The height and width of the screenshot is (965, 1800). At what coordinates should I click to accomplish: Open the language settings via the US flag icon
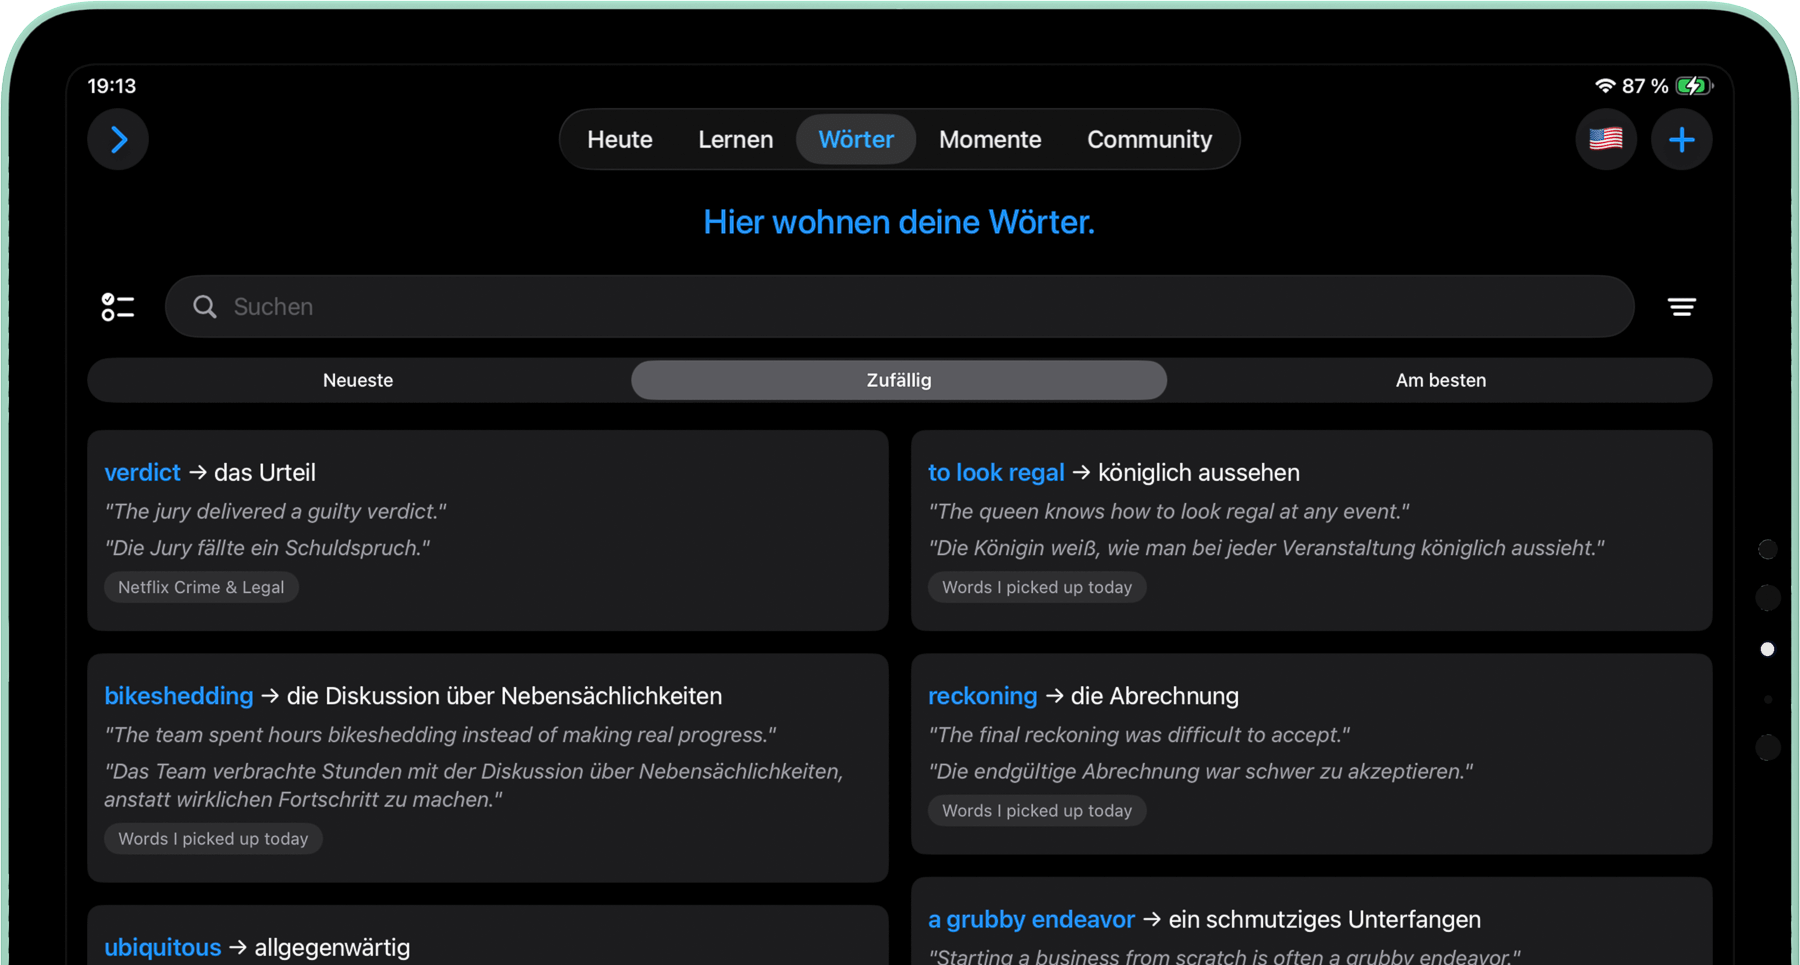point(1606,139)
